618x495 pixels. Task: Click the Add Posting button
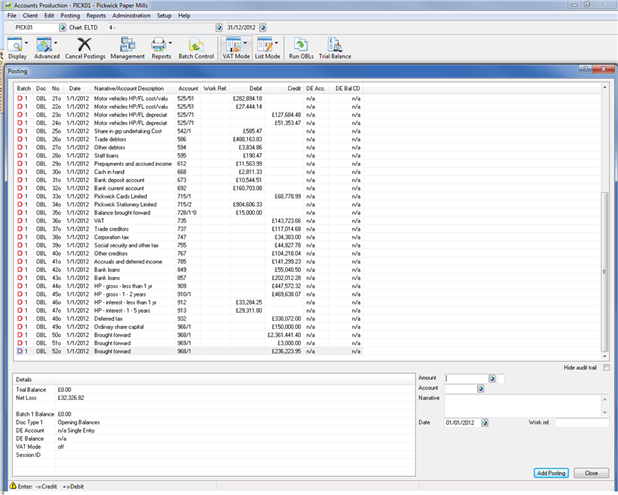pyautogui.click(x=551, y=472)
